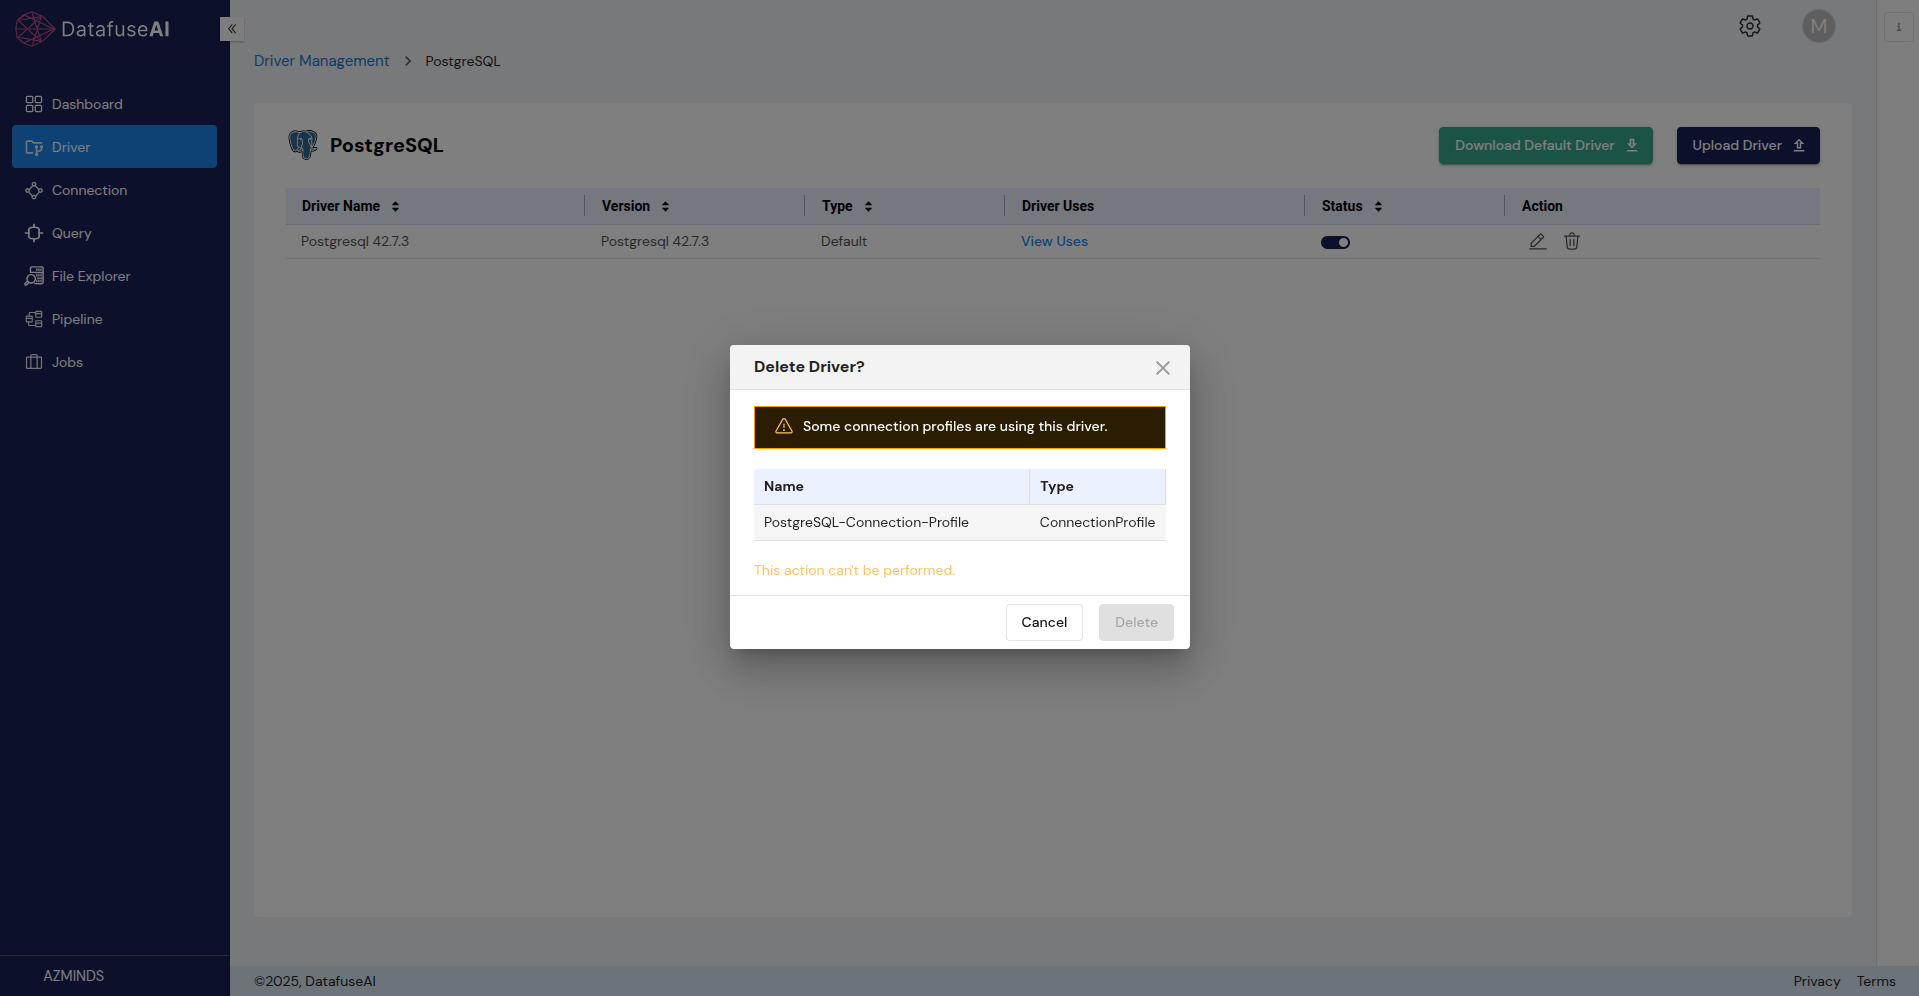The height and width of the screenshot is (996, 1919).
Task: Click the PostgreSQL elephant icon
Action: point(303,145)
